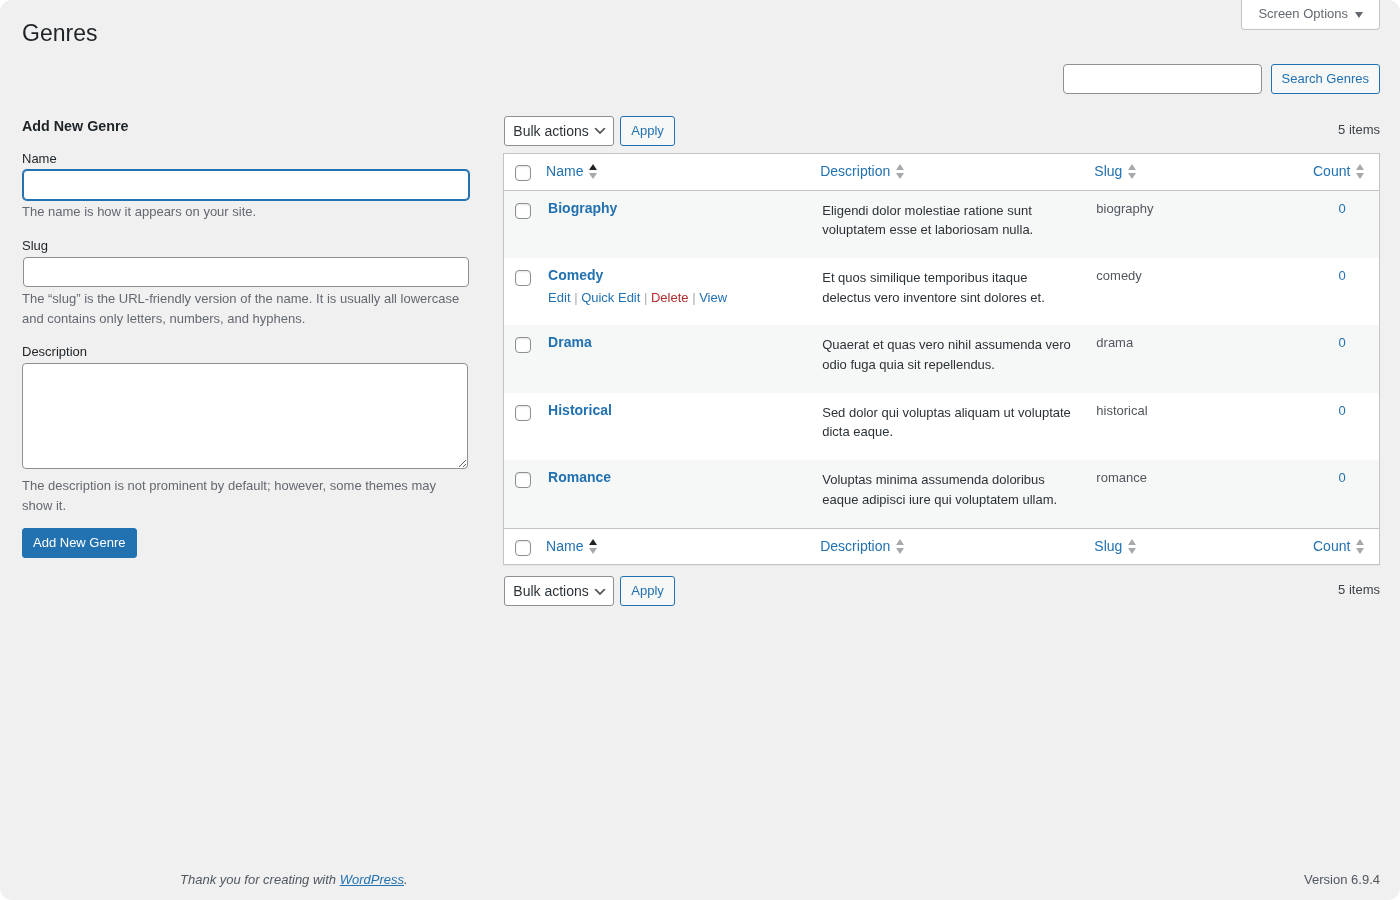The image size is (1400, 900).
Task: Check the Romance row checkbox
Action: pyautogui.click(x=522, y=480)
